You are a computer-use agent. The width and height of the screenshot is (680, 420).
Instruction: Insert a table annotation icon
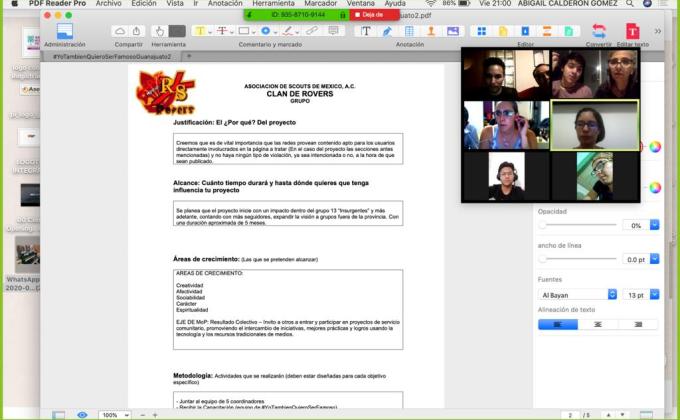tap(409, 31)
